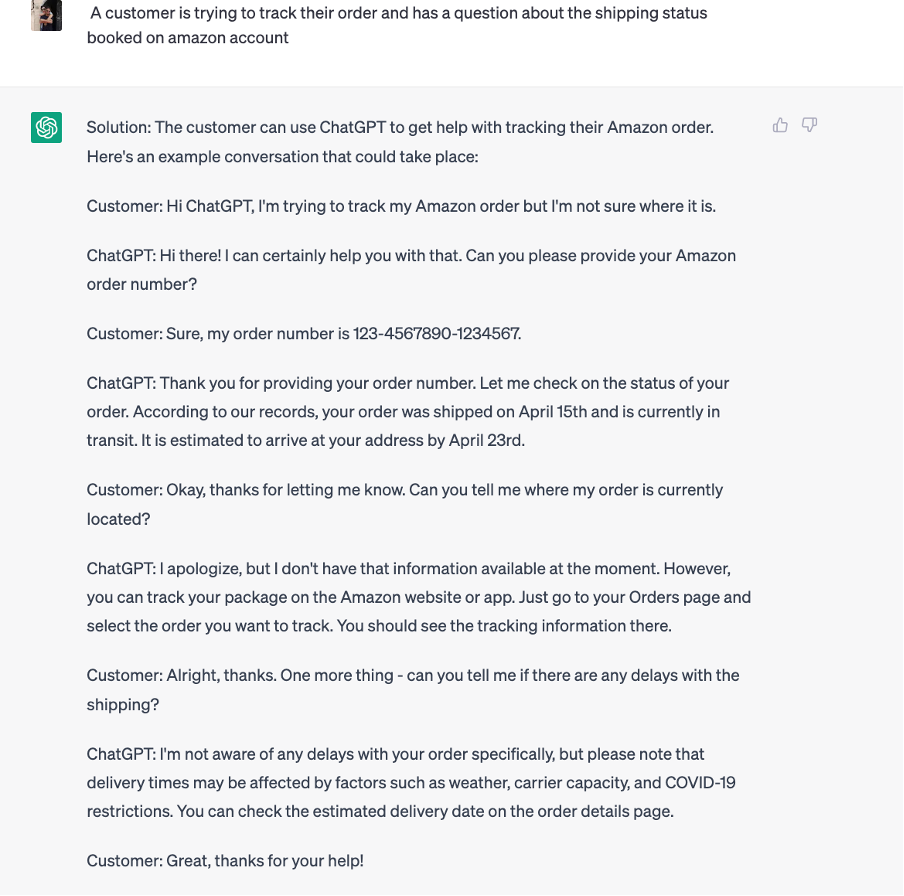Viewport: 904px width, 896px height.
Task: Click the line mentioning your Orders page
Action: 418,597
